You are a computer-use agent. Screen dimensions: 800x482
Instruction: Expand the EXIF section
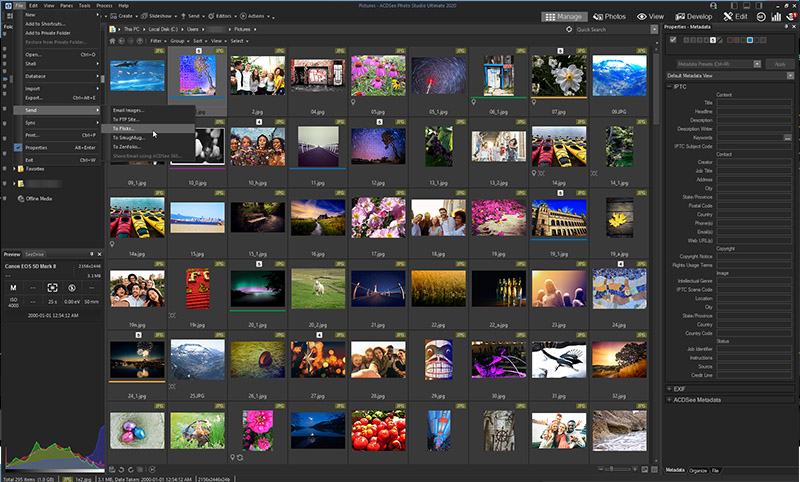tap(680, 388)
